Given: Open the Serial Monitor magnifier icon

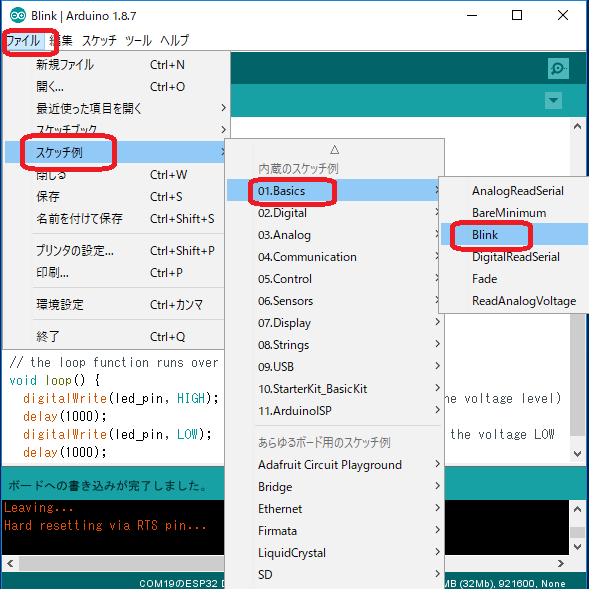Looking at the screenshot, I should point(558,68).
